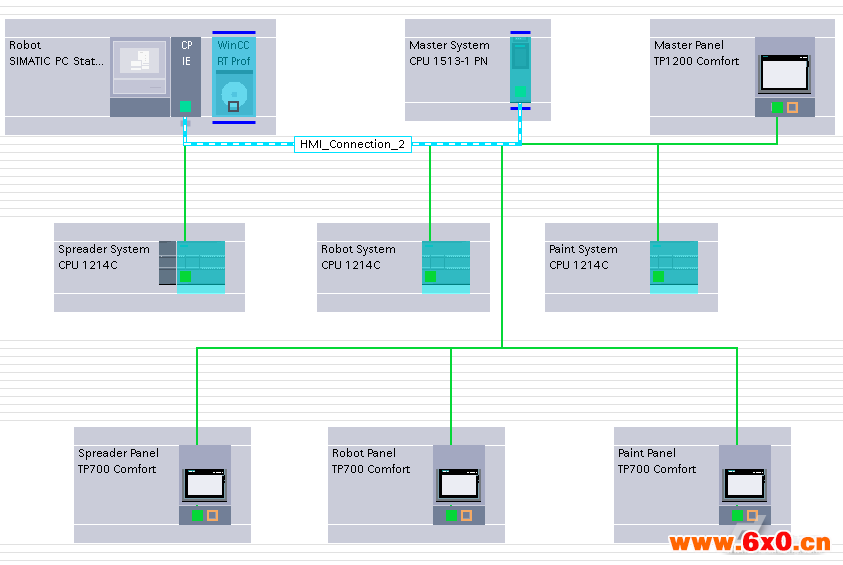This screenshot has width=843, height=565.
Task: Select the Master System CPU 1513-1 PN icon
Action: coord(520,69)
